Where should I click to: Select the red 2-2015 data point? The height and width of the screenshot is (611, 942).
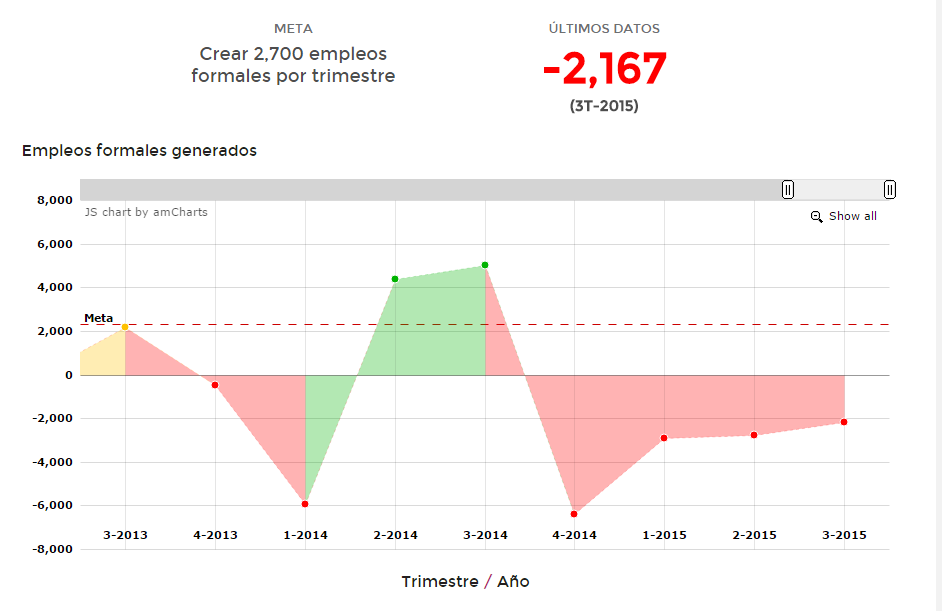(754, 435)
